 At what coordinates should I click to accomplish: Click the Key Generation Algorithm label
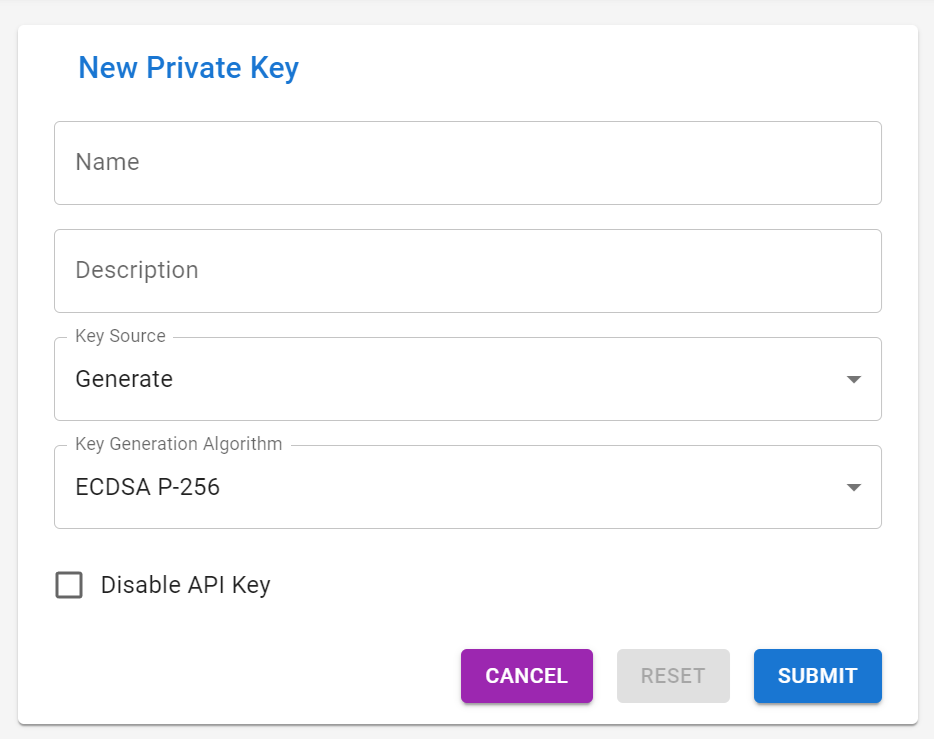coord(177,444)
